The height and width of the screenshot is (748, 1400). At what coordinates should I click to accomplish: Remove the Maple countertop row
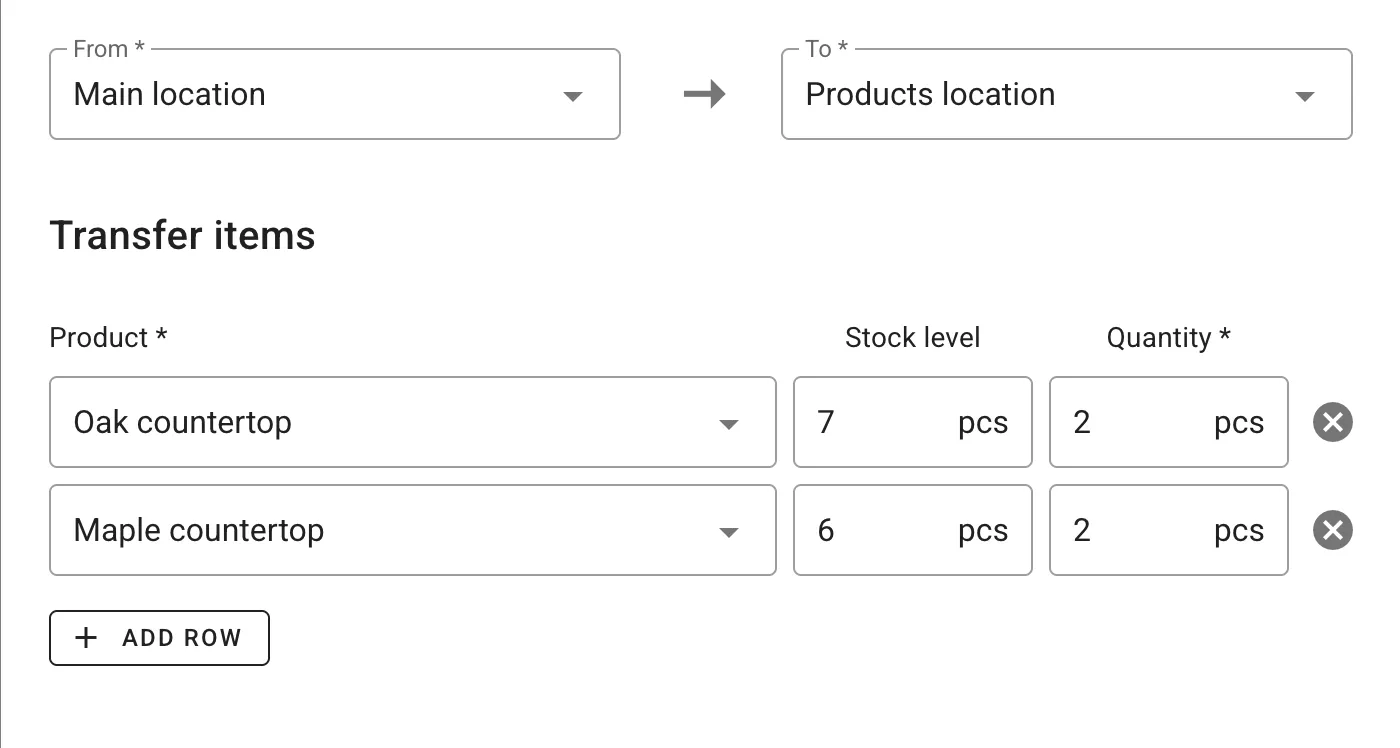(1332, 530)
